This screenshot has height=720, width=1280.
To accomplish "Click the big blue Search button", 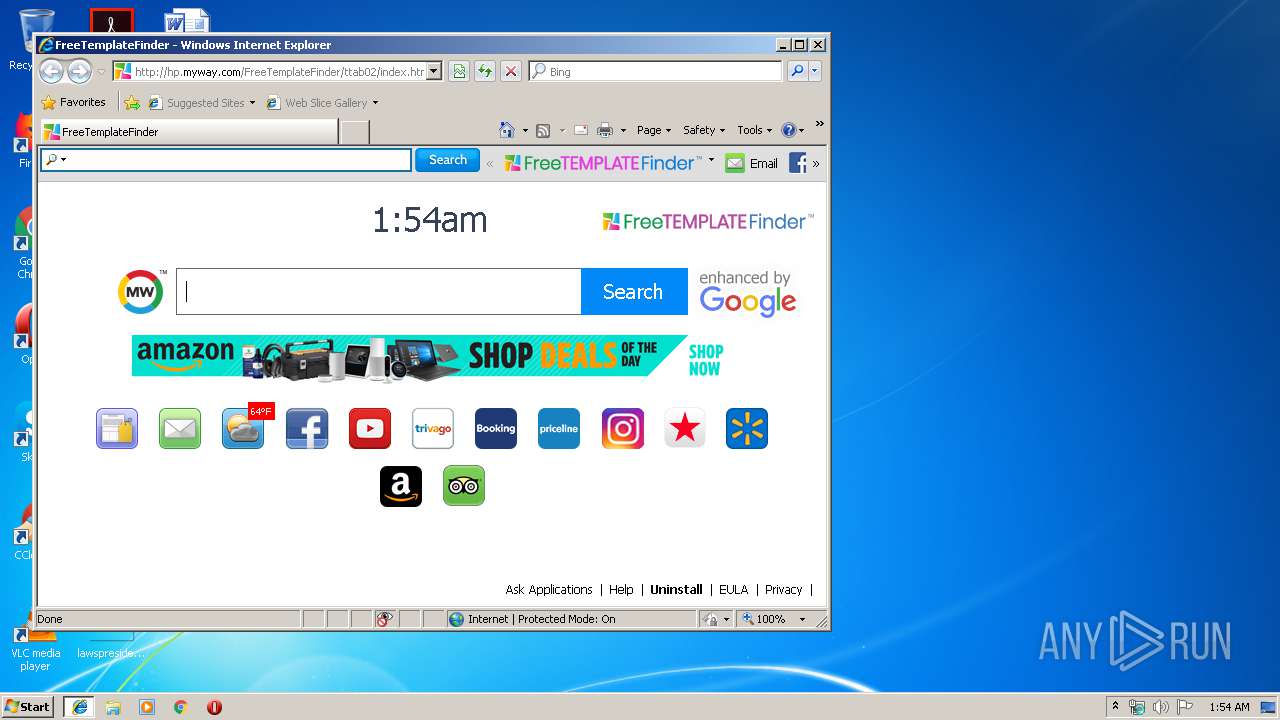I will pos(634,292).
